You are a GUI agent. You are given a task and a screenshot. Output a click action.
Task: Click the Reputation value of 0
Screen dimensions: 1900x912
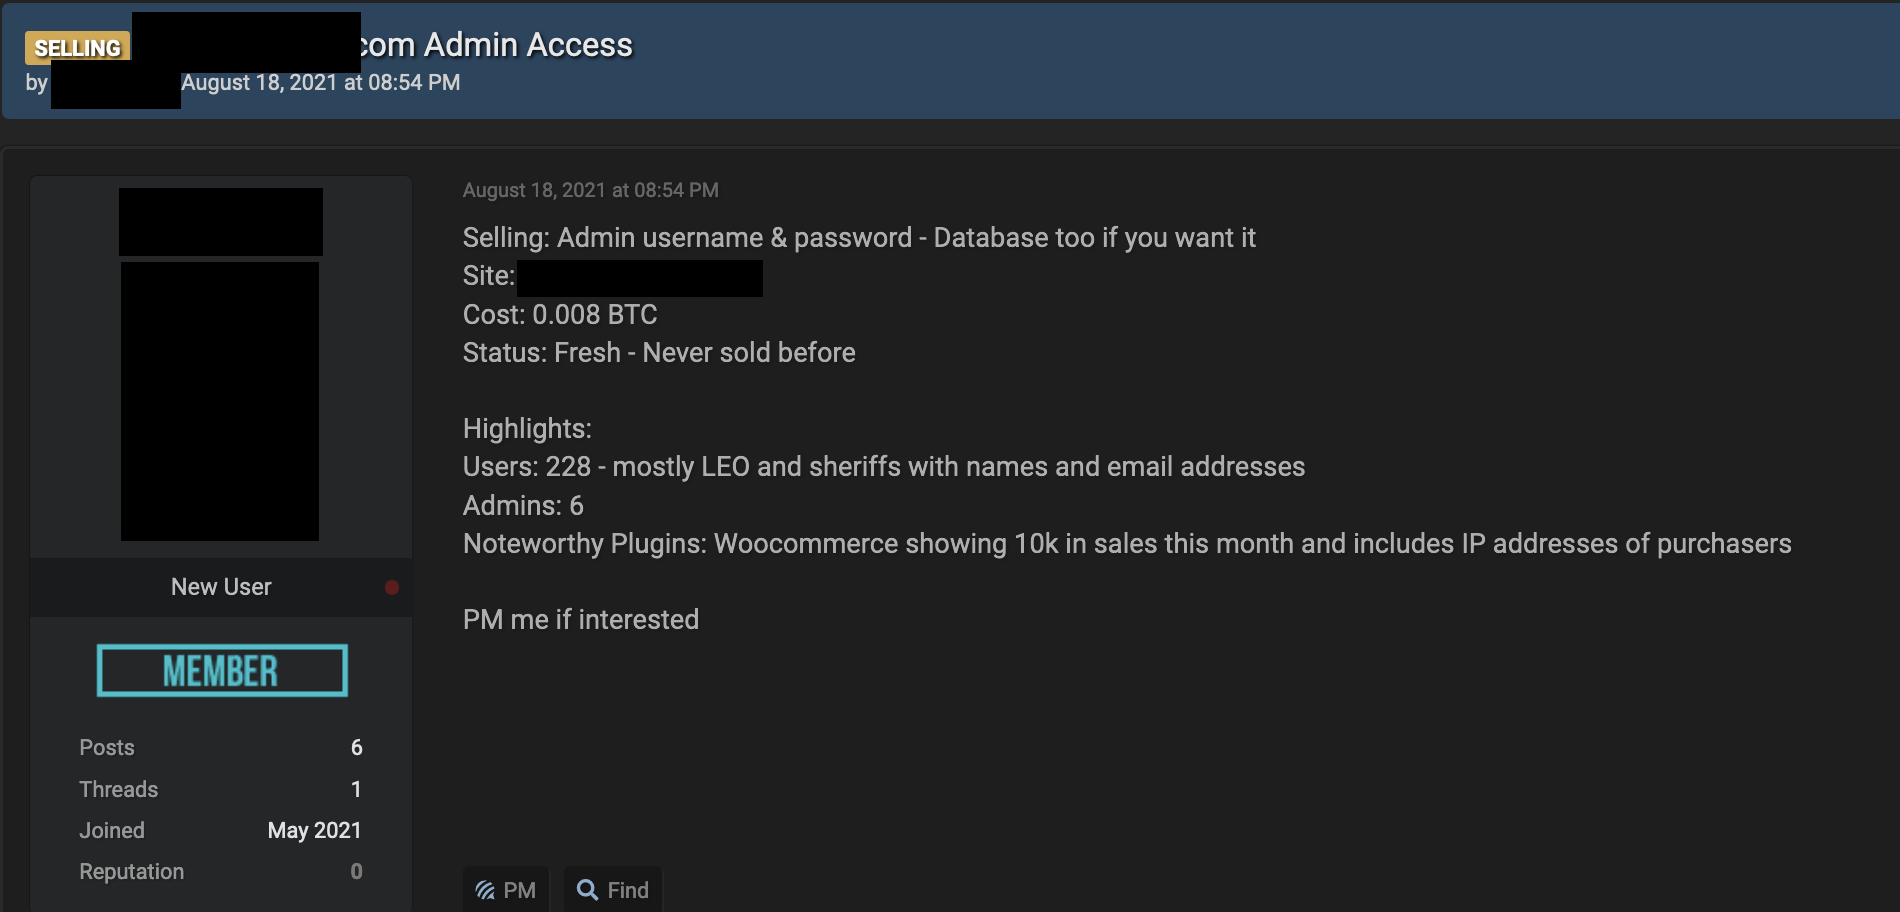click(356, 871)
